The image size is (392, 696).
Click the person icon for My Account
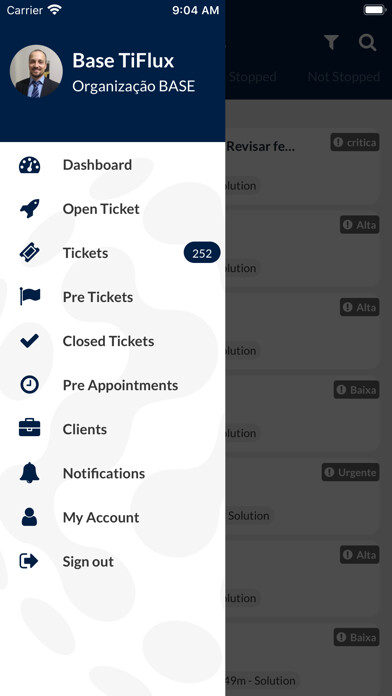pos(29,517)
